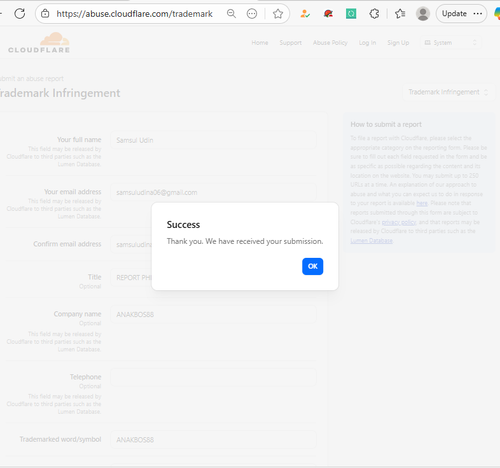Click 'Thank you. We have received your submission.' text
The image size is (500, 468).
(x=245, y=241)
